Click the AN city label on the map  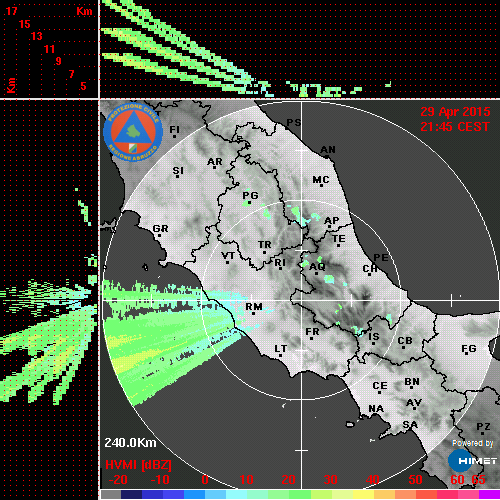(x=328, y=150)
